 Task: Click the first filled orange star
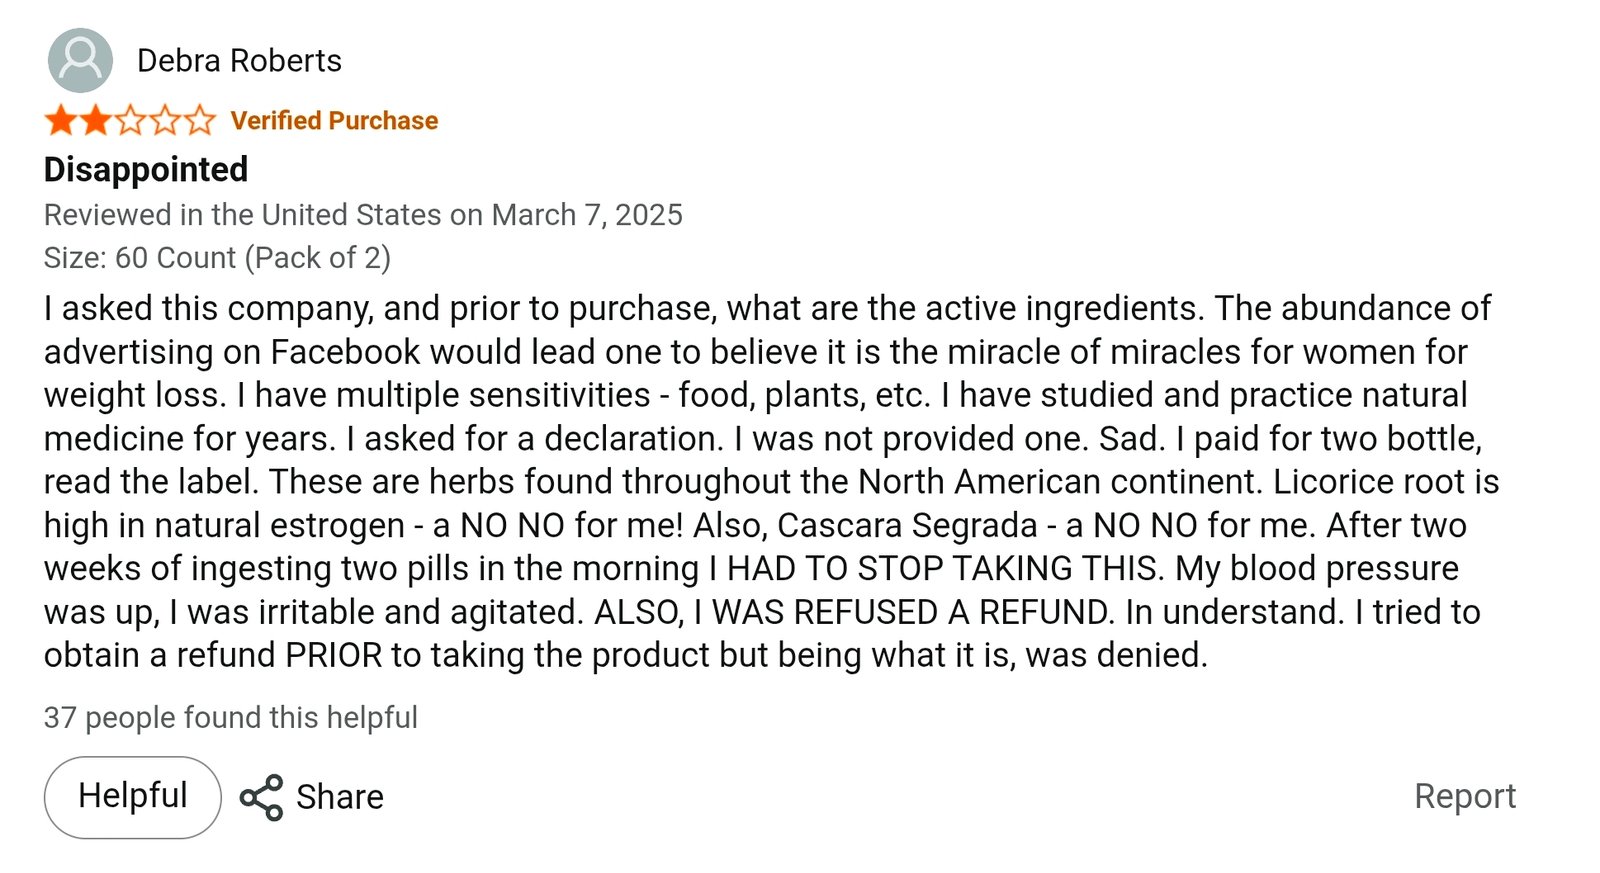coord(61,121)
